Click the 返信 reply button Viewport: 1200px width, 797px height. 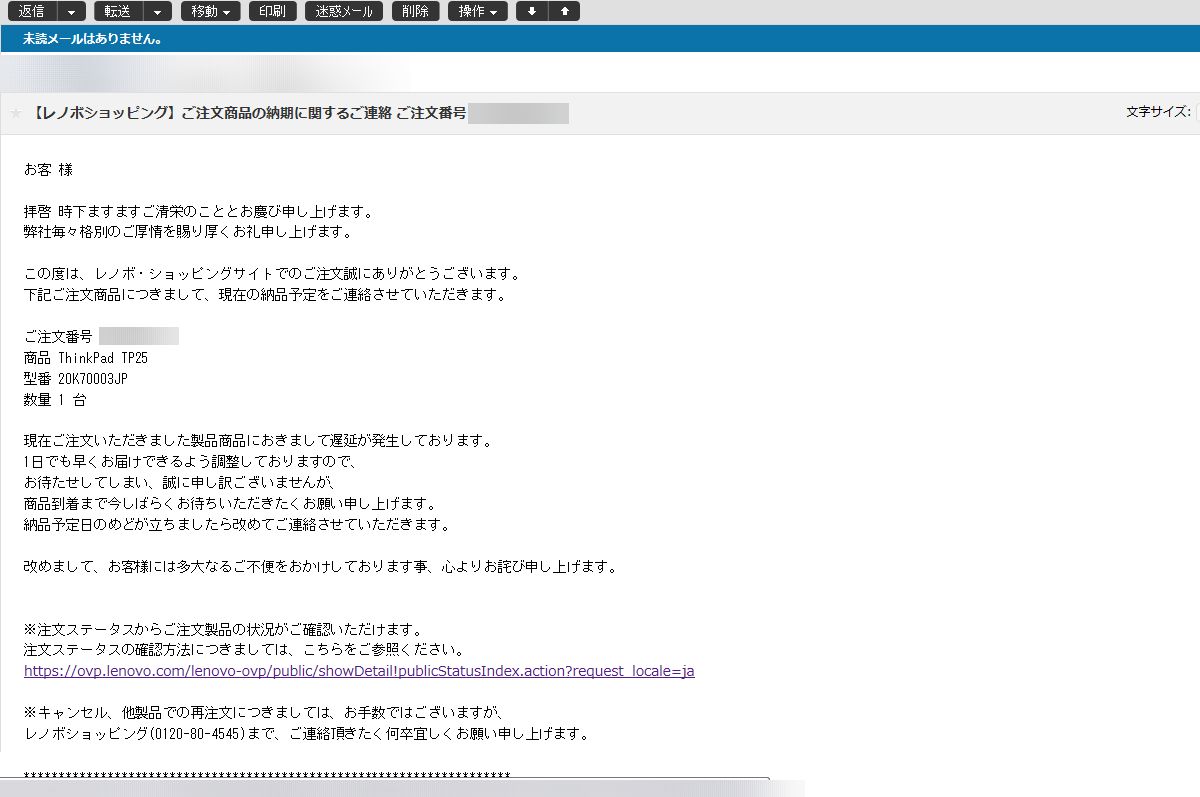(32, 12)
